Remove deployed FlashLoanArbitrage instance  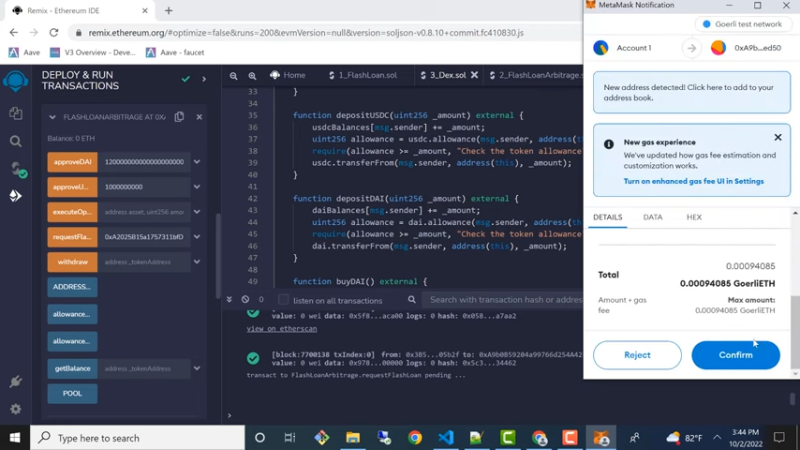click(x=199, y=117)
